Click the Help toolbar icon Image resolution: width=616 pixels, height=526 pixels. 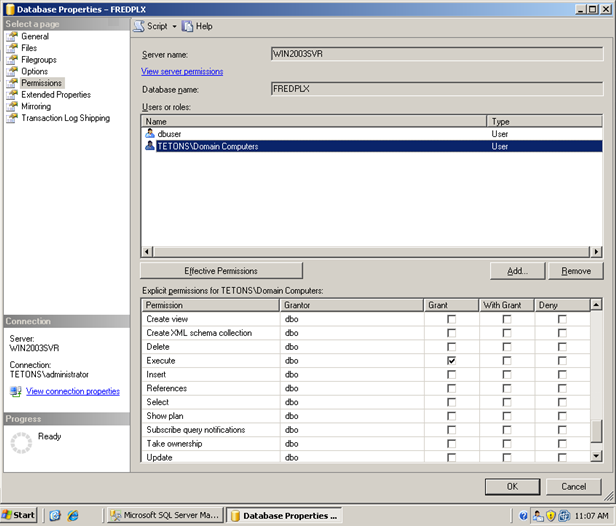click(187, 26)
